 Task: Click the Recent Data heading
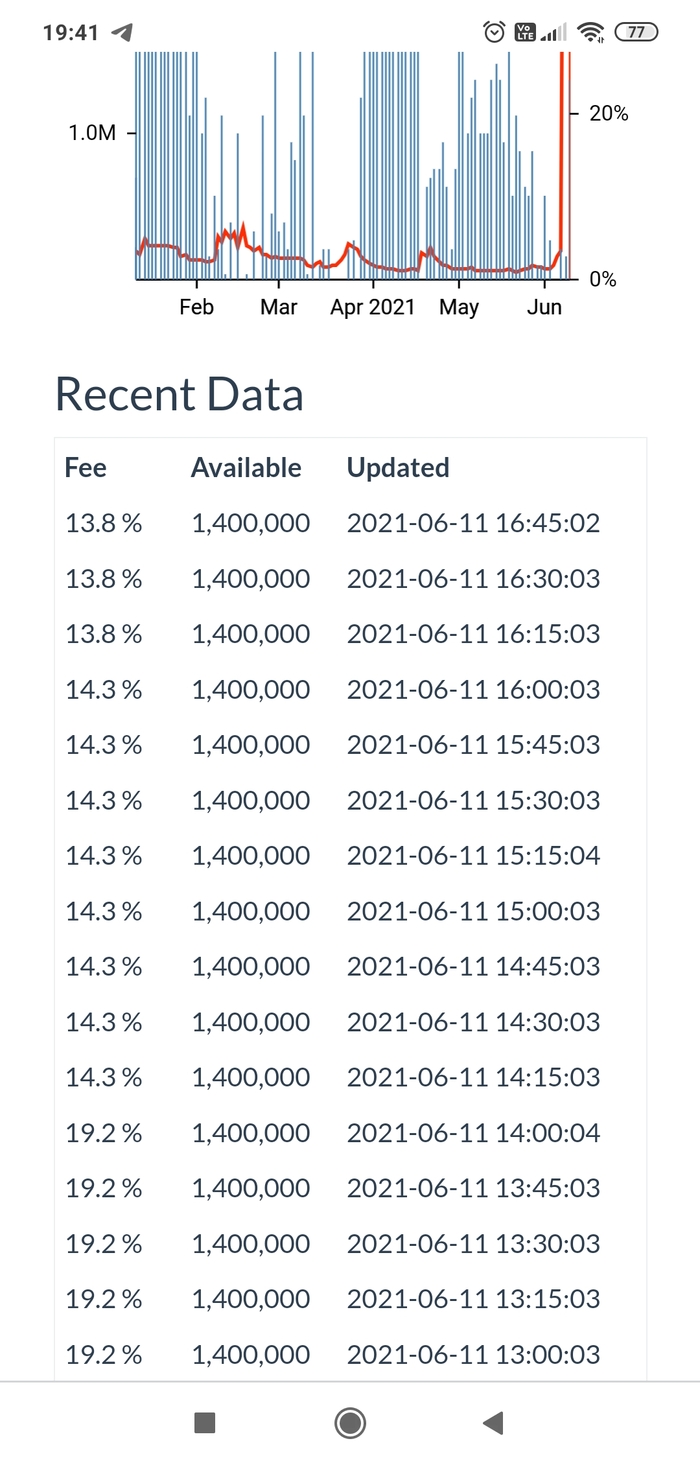179,394
